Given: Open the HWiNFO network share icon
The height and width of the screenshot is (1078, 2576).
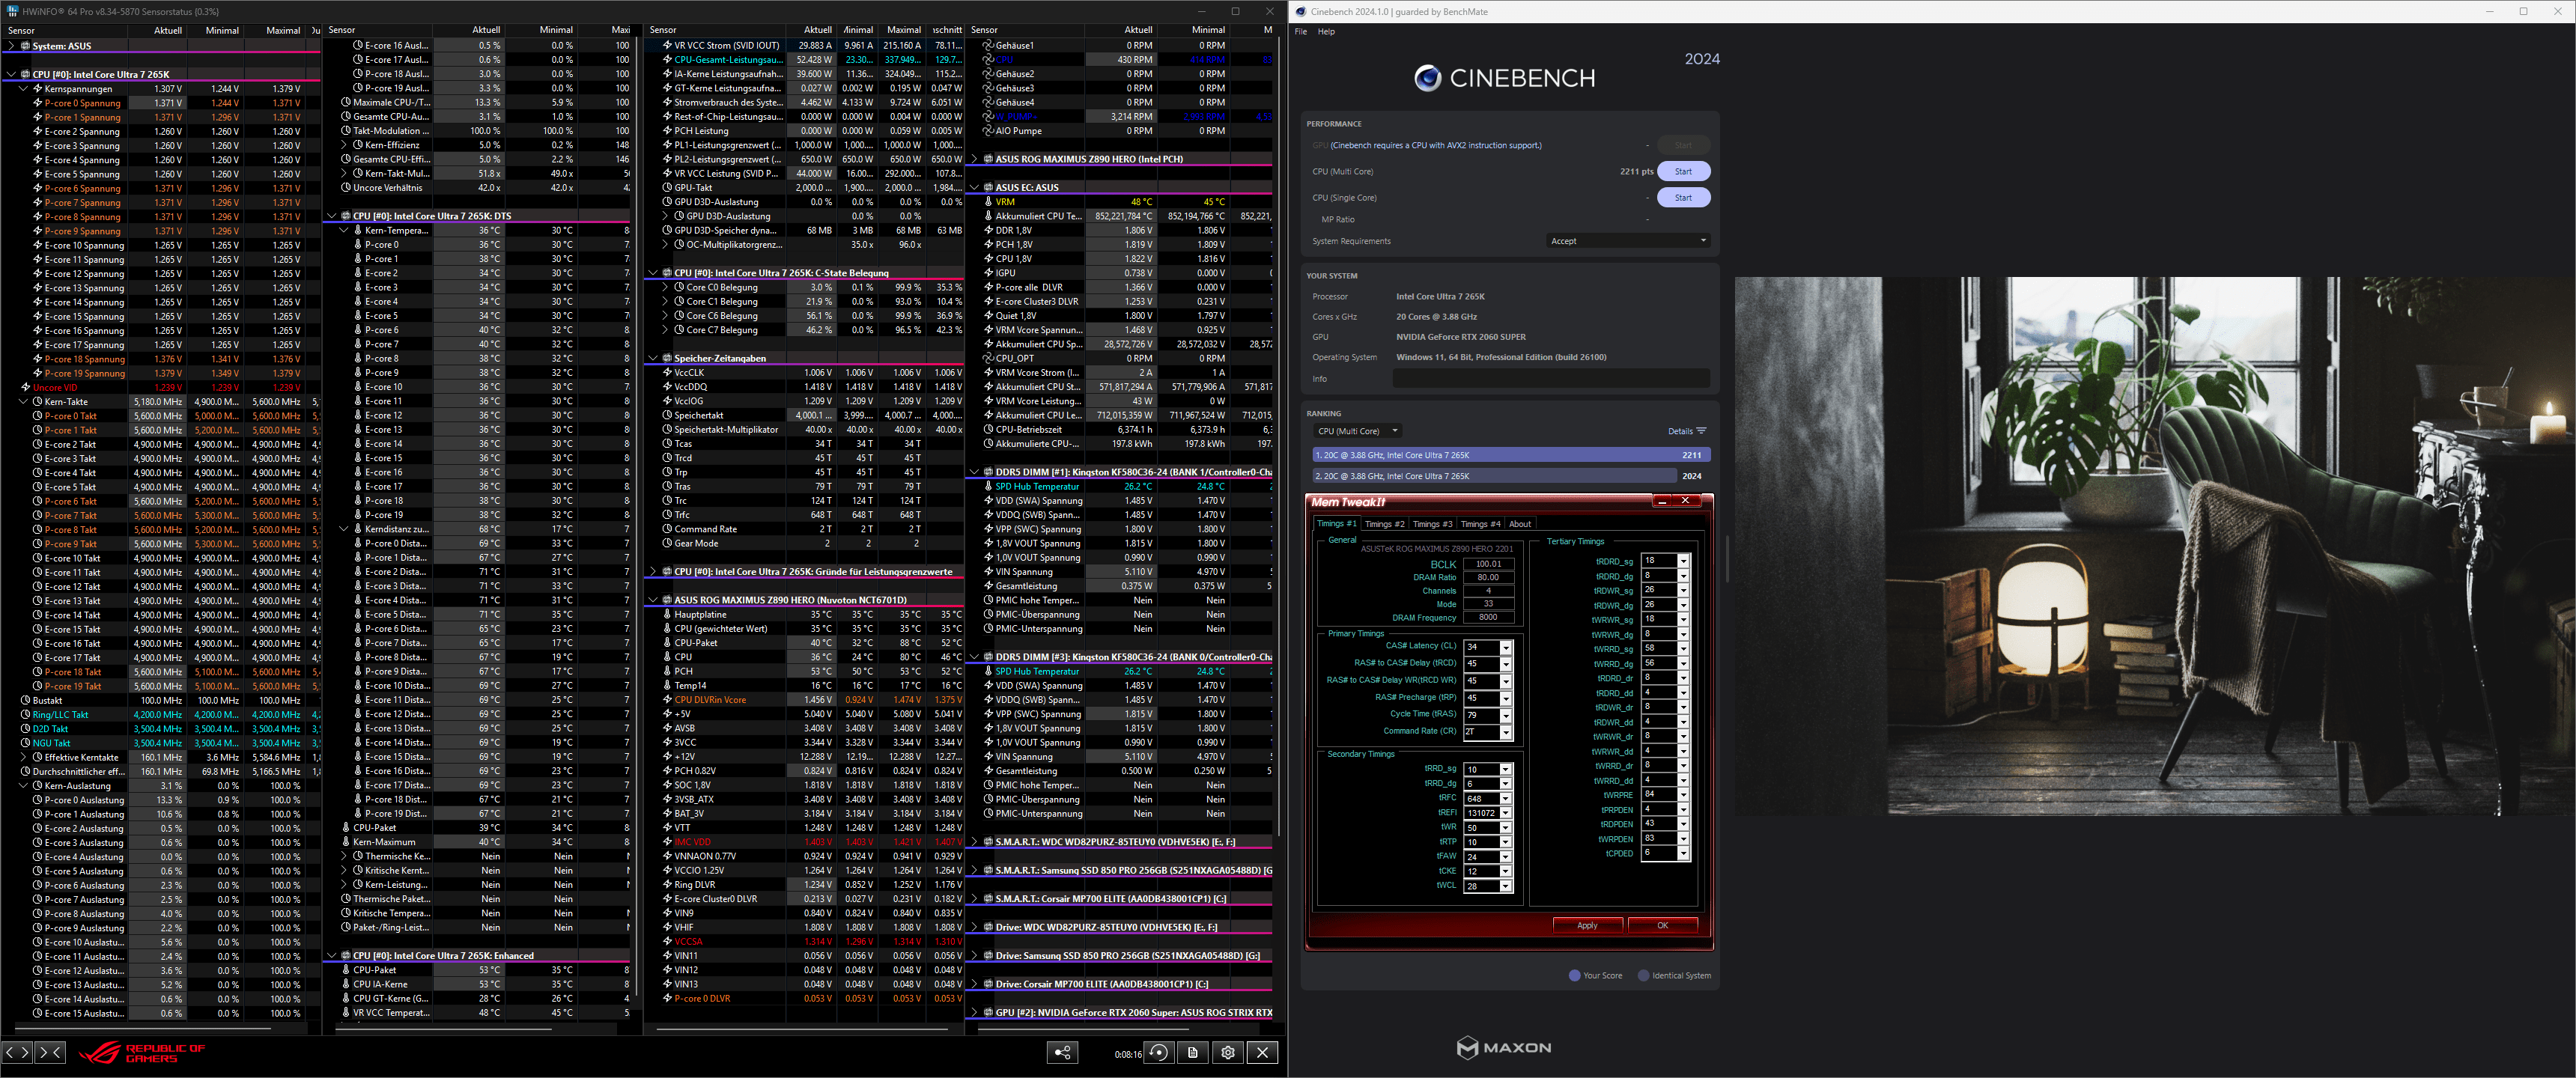Looking at the screenshot, I should (x=1062, y=1052).
